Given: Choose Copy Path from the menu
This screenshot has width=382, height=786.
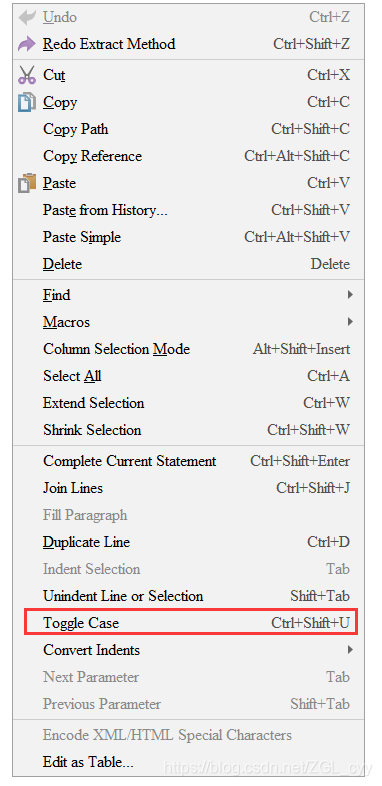Looking at the screenshot, I should point(188,129).
